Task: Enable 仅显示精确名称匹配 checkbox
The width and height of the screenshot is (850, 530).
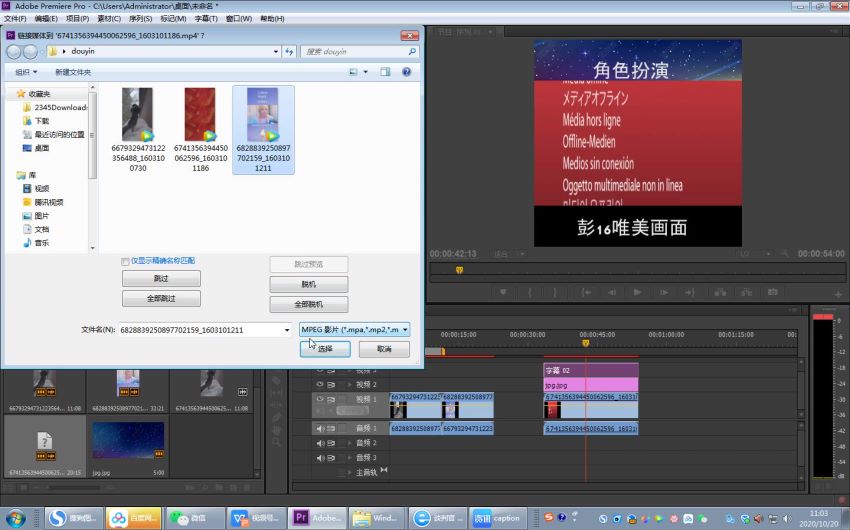Action: tap(125, 261)
